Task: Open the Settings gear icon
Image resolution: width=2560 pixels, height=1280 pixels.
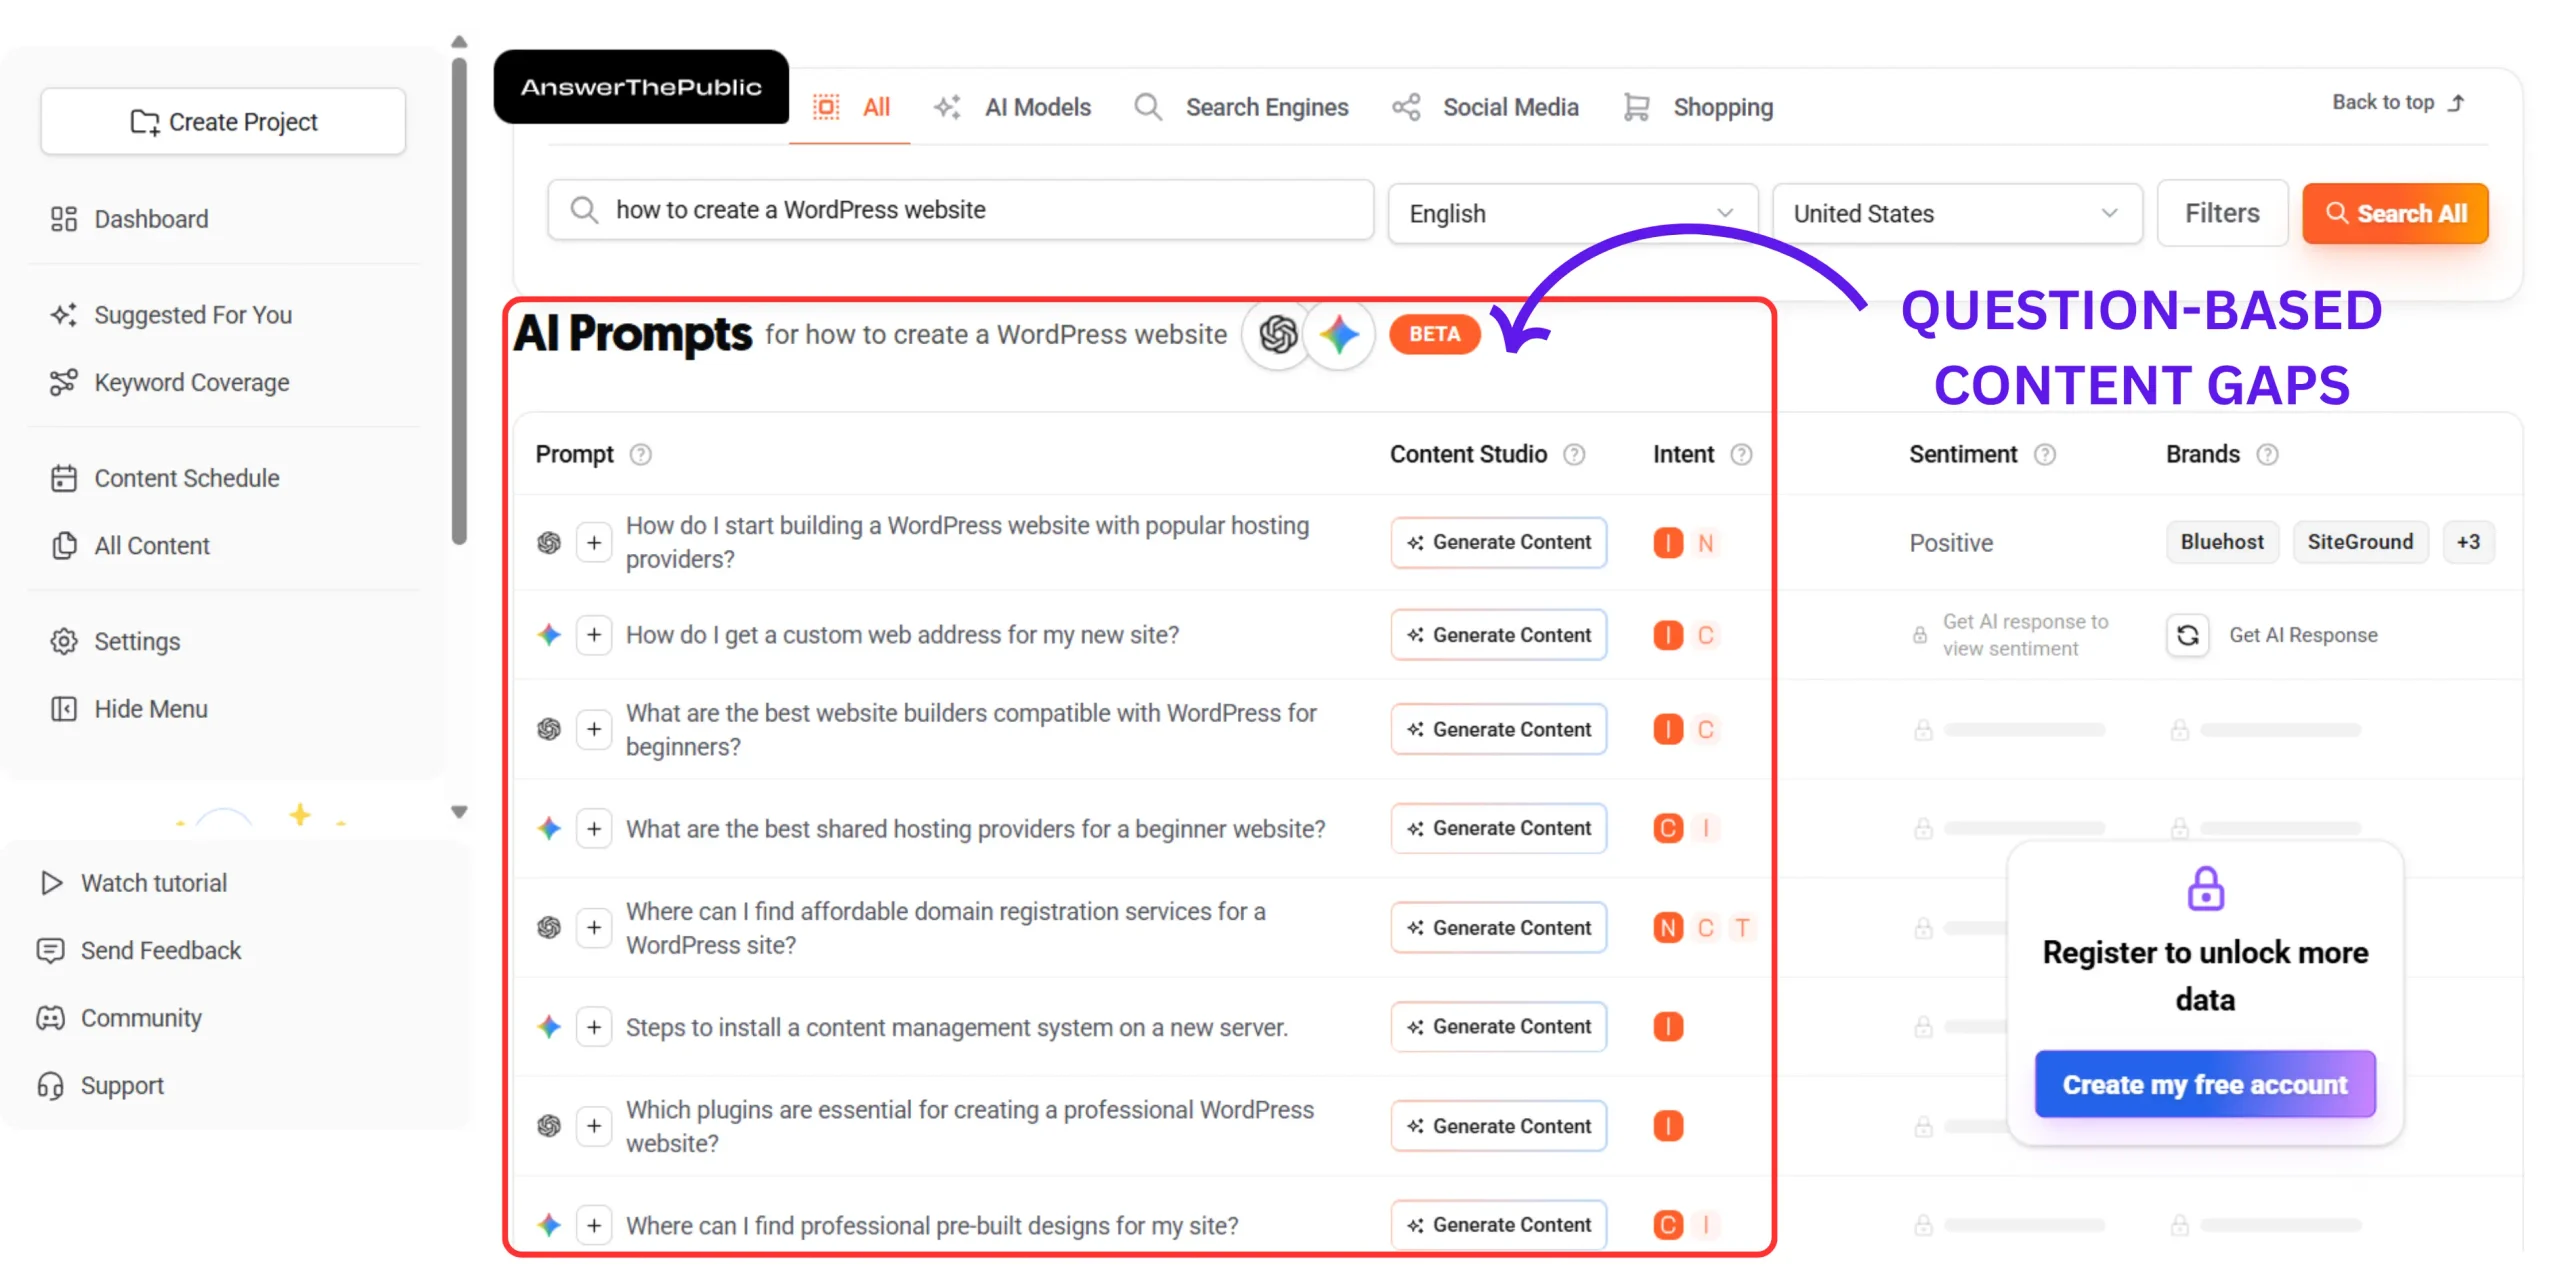Action: [x=64, y=641]
